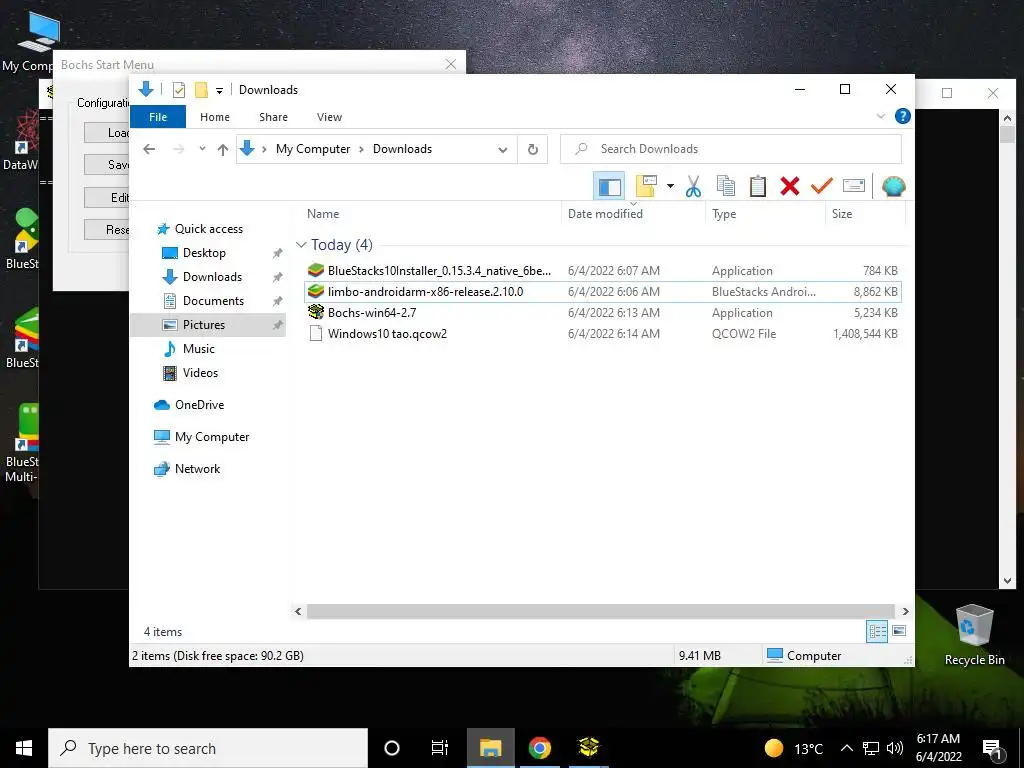Click the shell globe icon in toolbar
The image size is (1024, 768).
pyautogui.click(x=893, y=187)
